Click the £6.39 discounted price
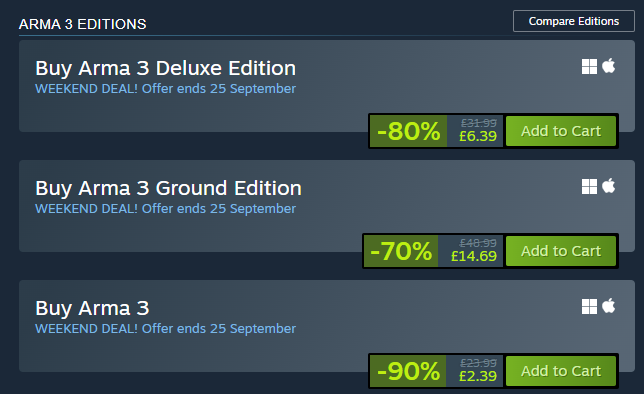The height and width of the screenshot is (394, 644). 478,136
